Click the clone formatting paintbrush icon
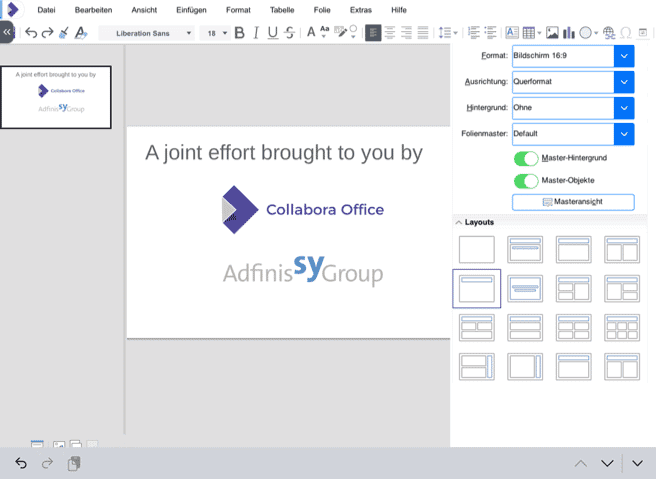 click(64, 33)
